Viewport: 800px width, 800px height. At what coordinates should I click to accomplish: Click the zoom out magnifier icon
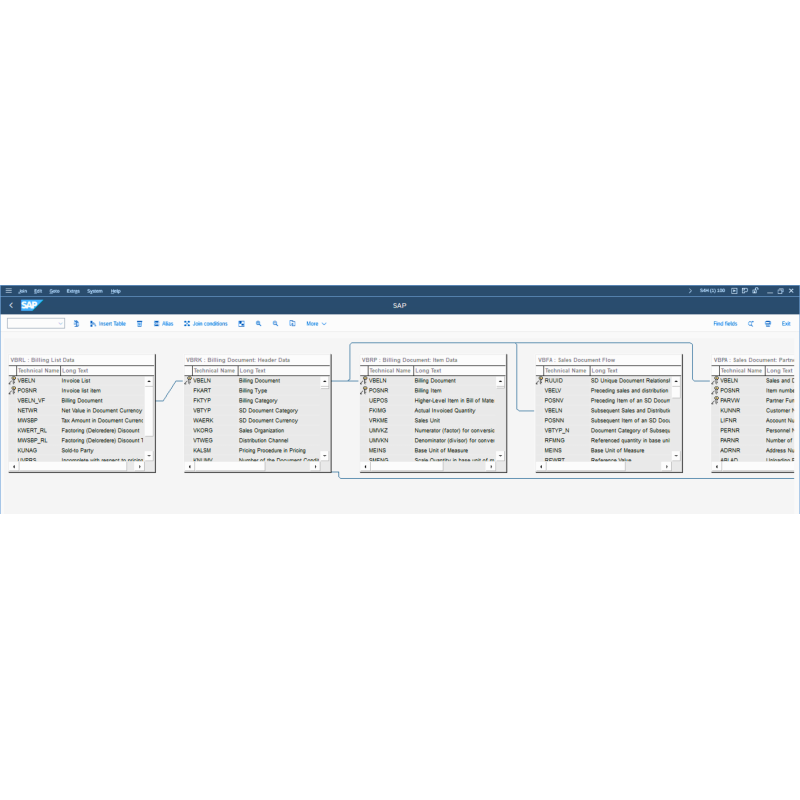(x=274, y=323)
